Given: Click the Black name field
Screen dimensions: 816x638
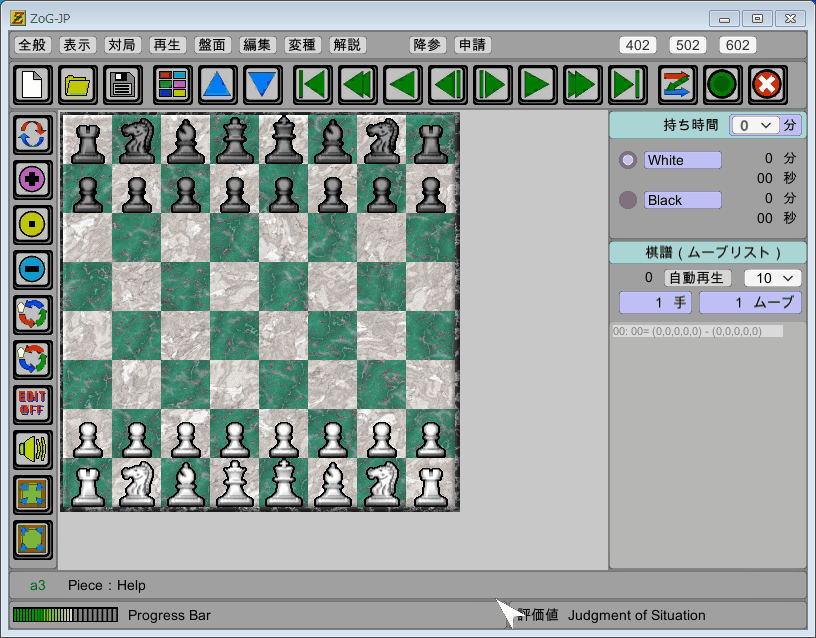Looking at the screenshot, I should pos(683,200).
